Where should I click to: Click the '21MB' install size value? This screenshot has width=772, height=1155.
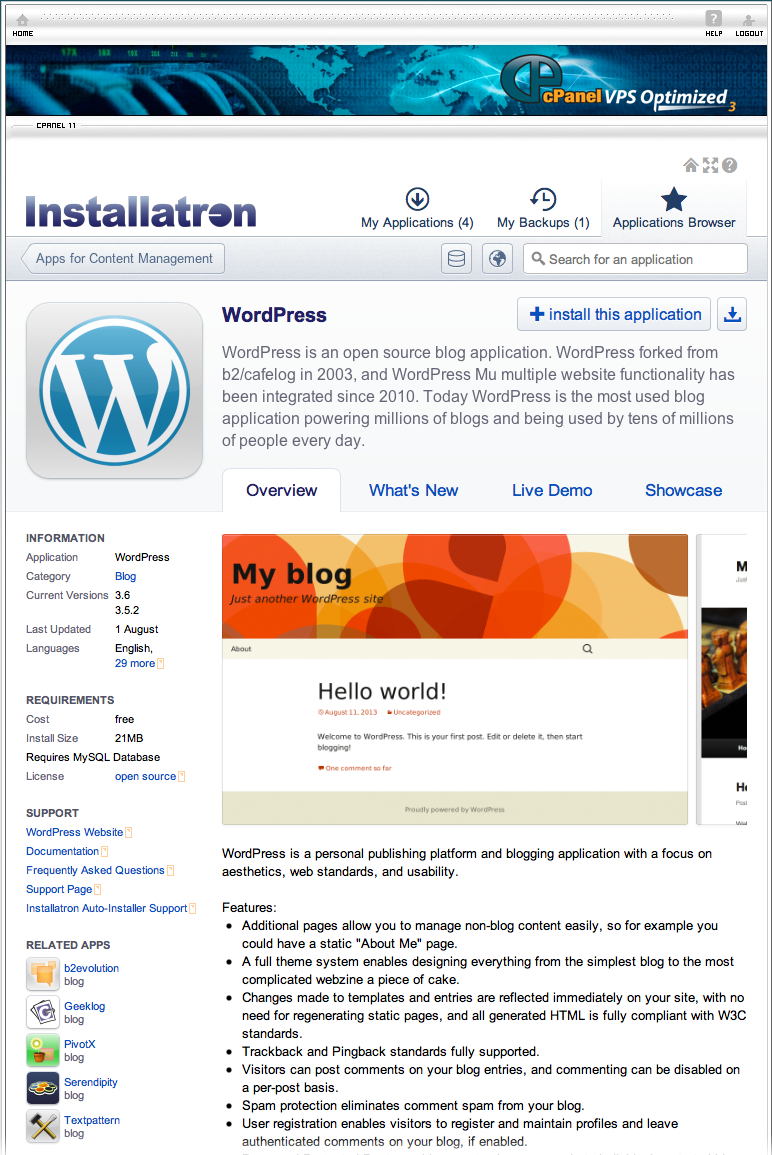[x=129, y=738]
